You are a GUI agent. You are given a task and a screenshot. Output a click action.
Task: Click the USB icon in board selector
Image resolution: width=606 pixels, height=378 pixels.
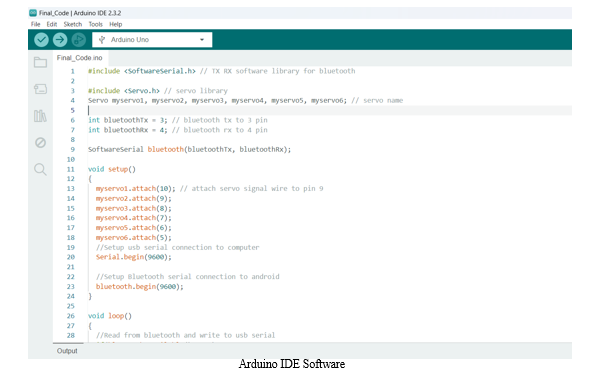click(102, 40)
